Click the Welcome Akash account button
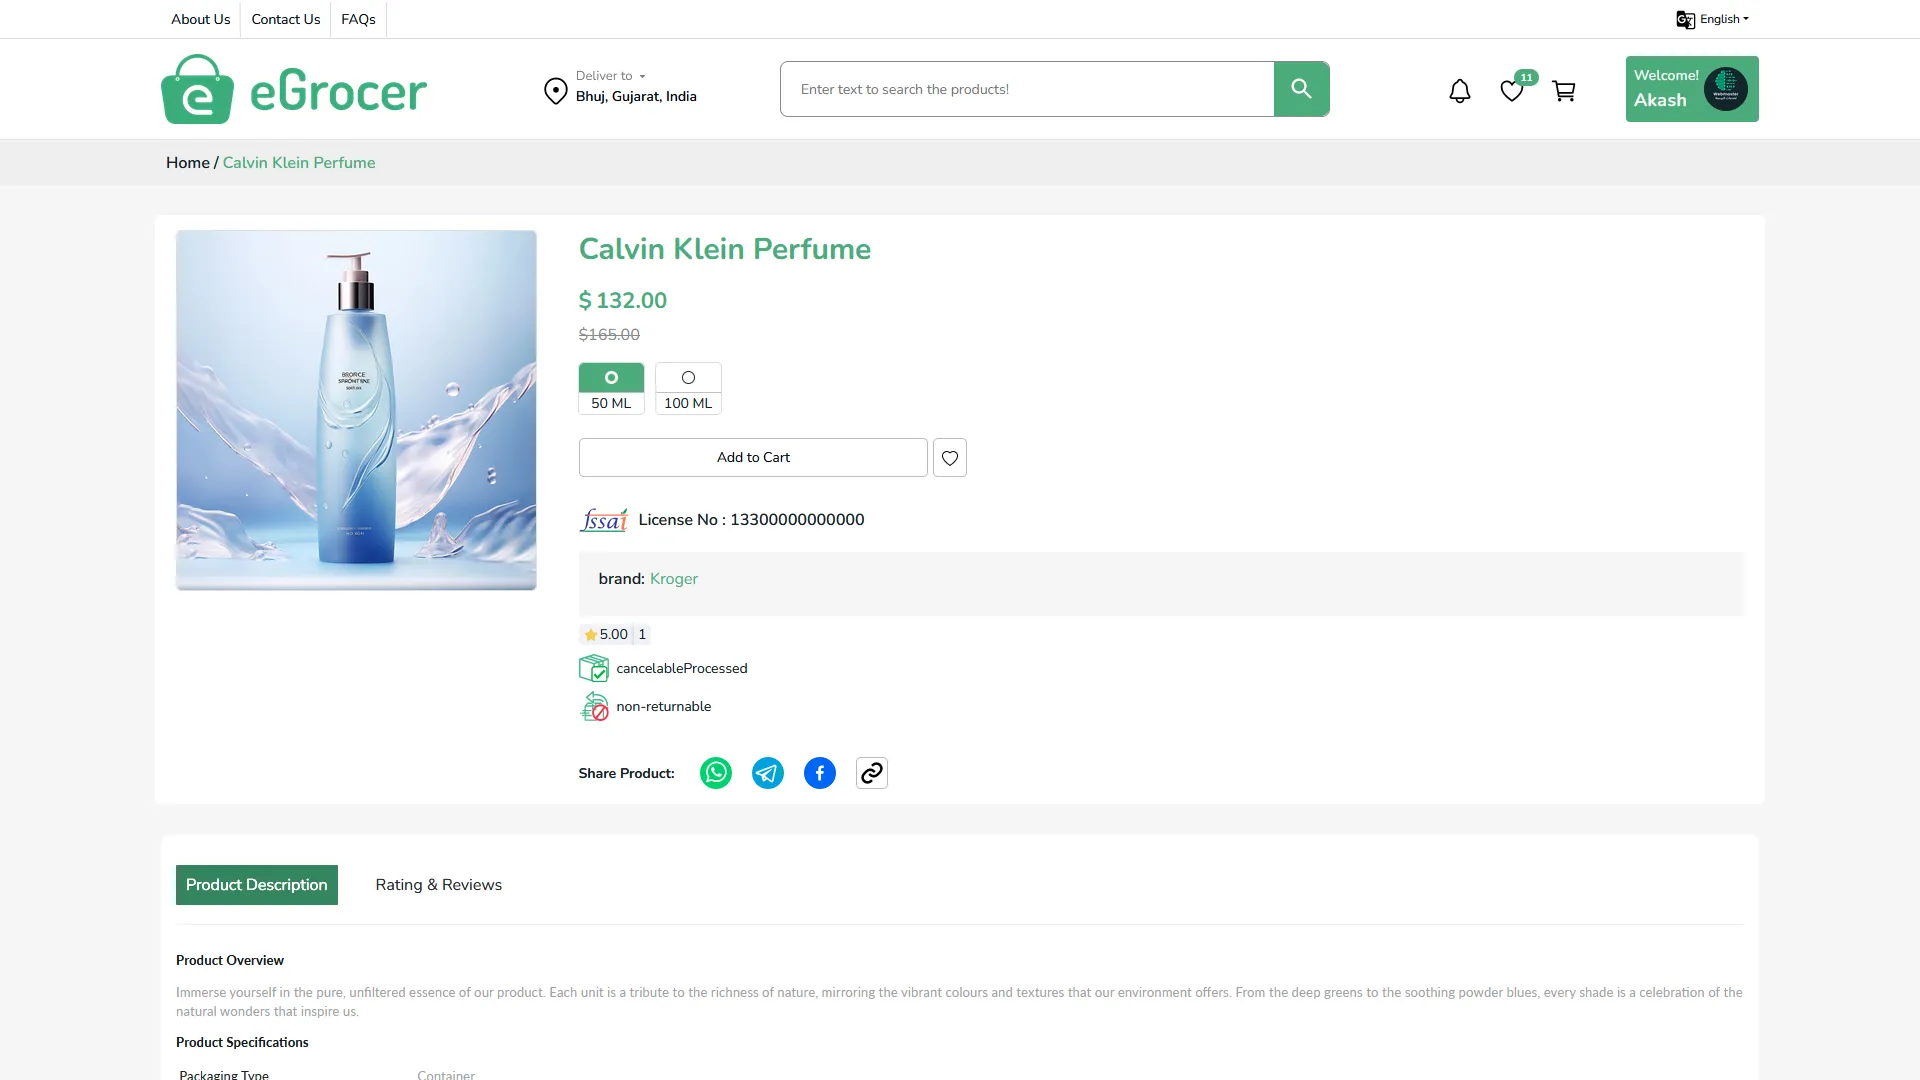Image resolution: width=1920 pixels, height=1080 pixels. tap(1692, 89)
